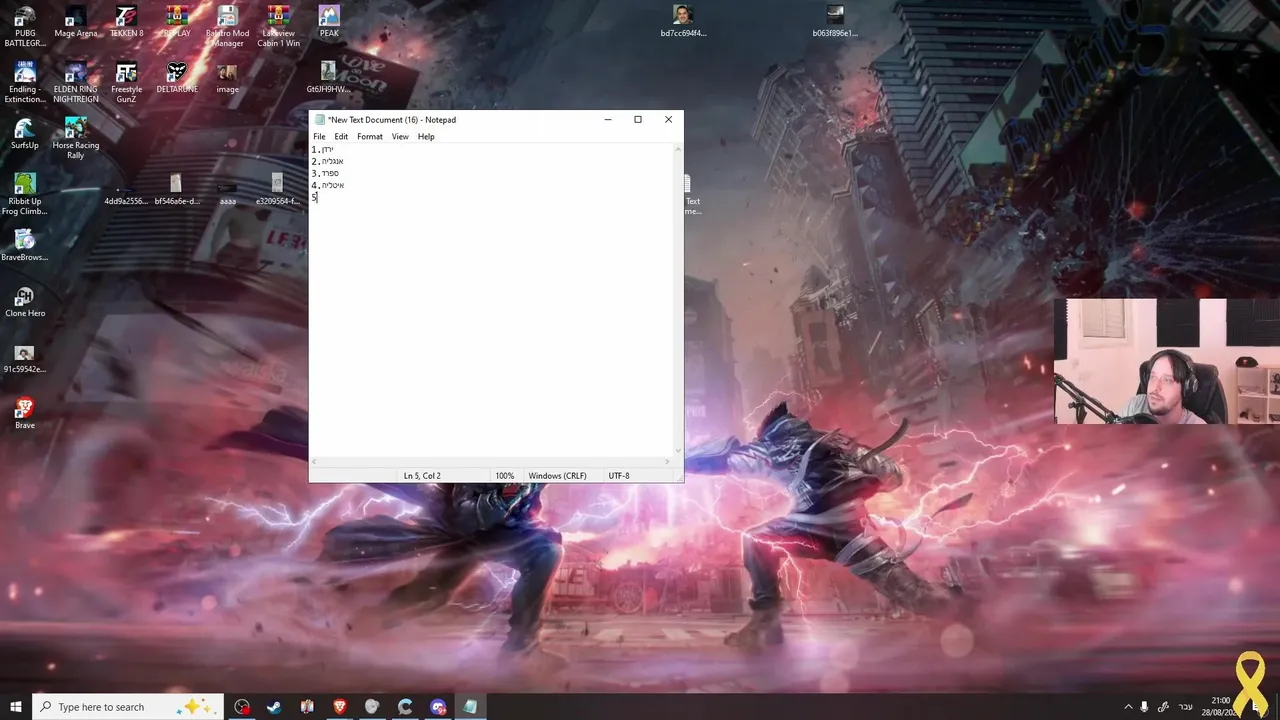Maximize the Notepad window
Screen dimensions: 1280x720
pyautogui.click(x=638, y=120)
